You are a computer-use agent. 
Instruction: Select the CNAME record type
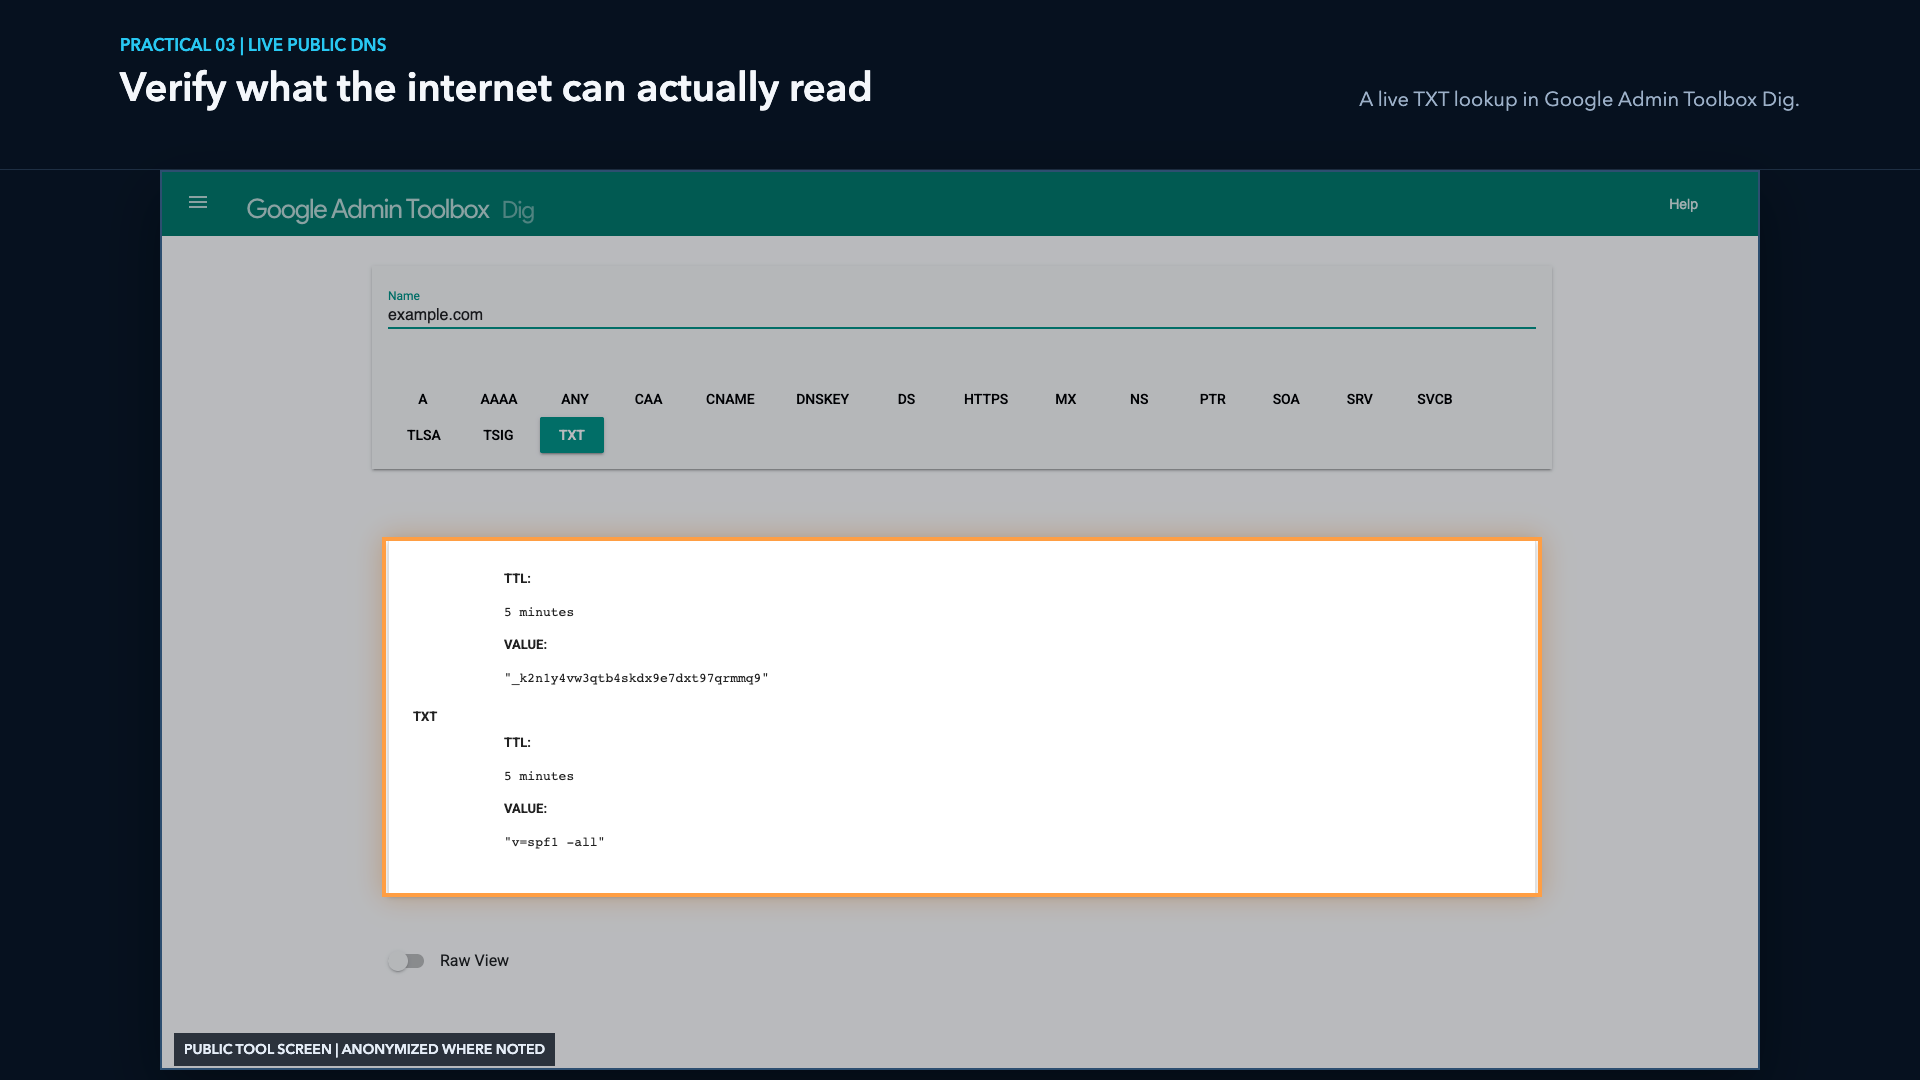pos(730,399)
